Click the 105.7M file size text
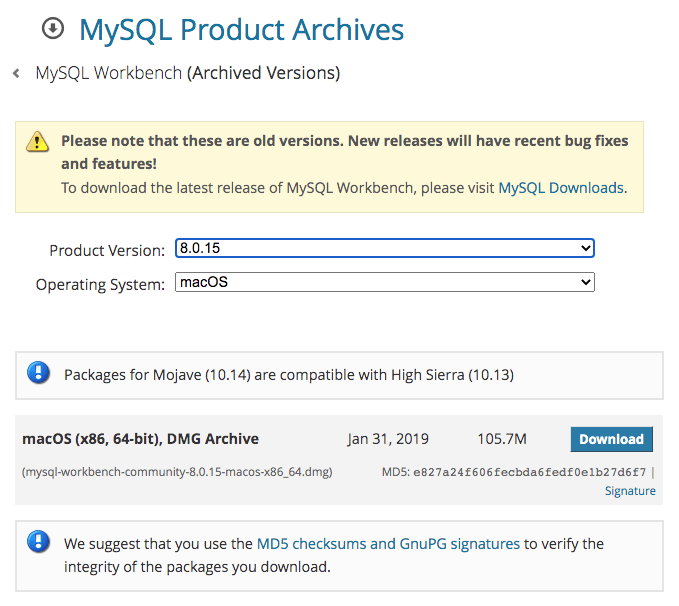 click(x=502, y=439)
